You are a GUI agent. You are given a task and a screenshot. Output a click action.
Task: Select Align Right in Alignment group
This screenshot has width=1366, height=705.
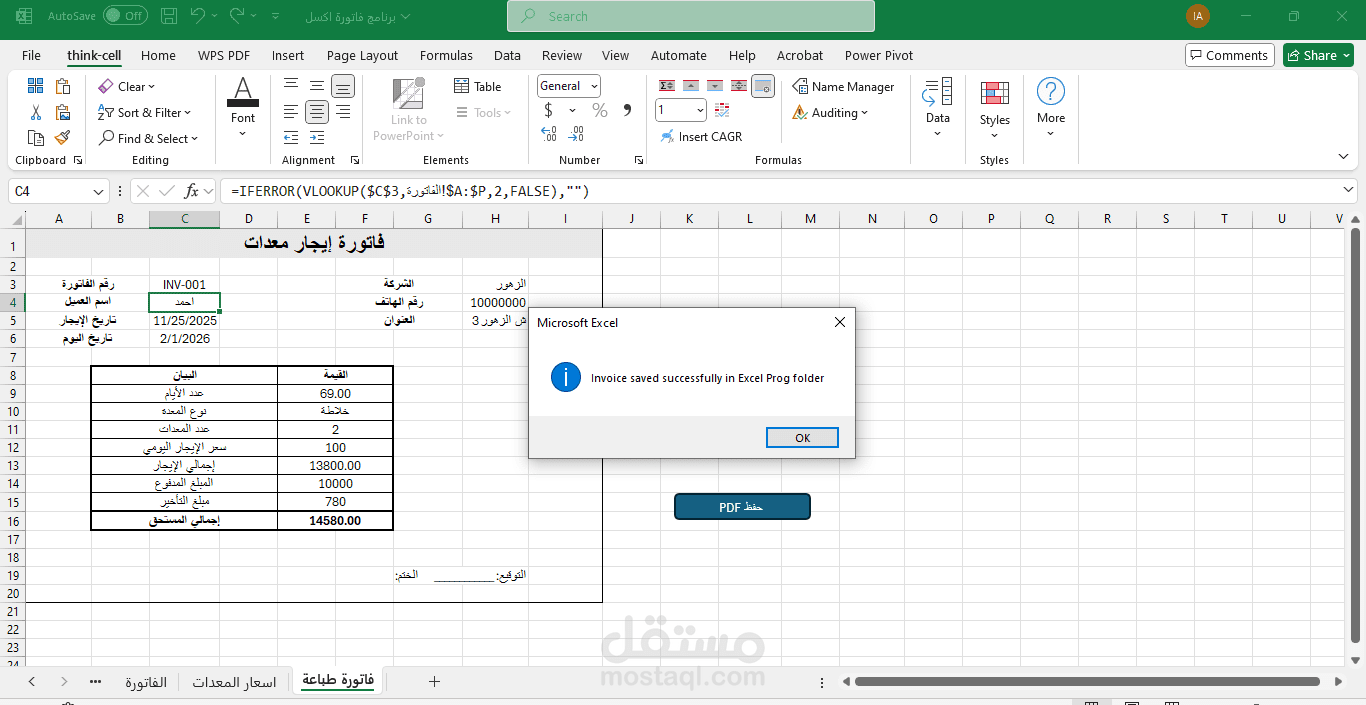pyautogui.click(x=343, y=112)
